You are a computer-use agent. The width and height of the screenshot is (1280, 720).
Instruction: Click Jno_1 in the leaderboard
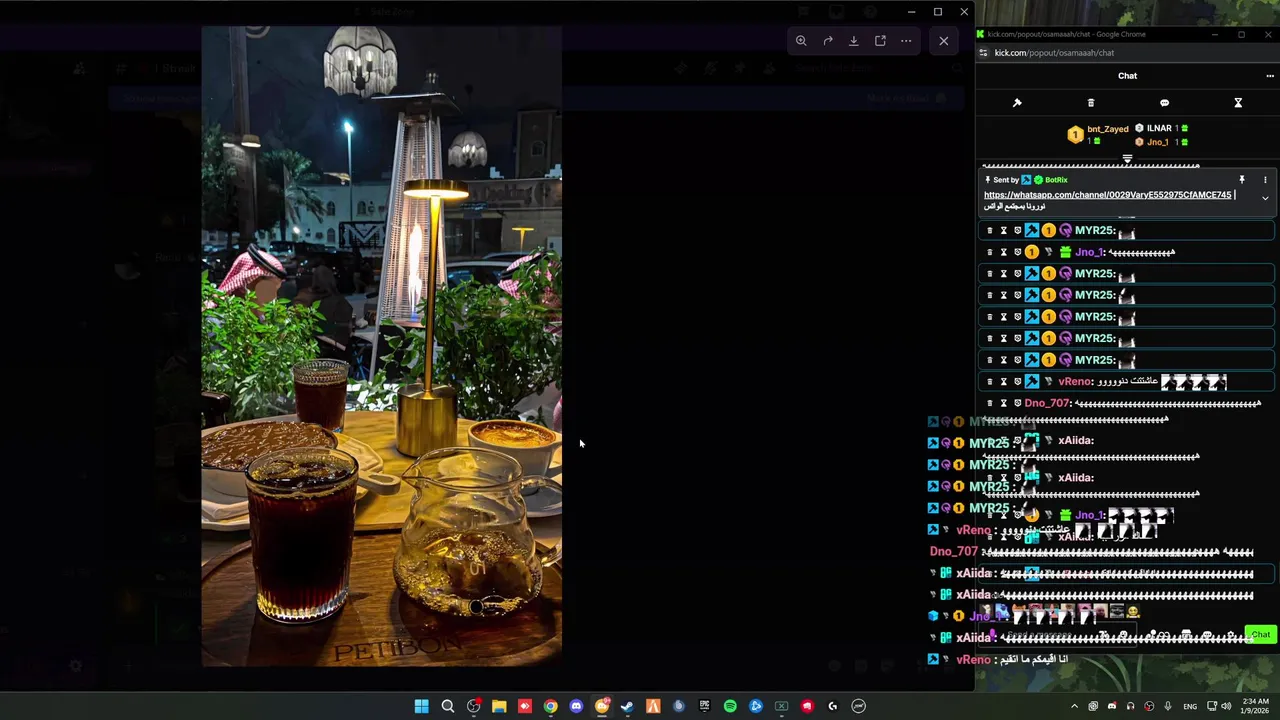(x=1157, y=142)
